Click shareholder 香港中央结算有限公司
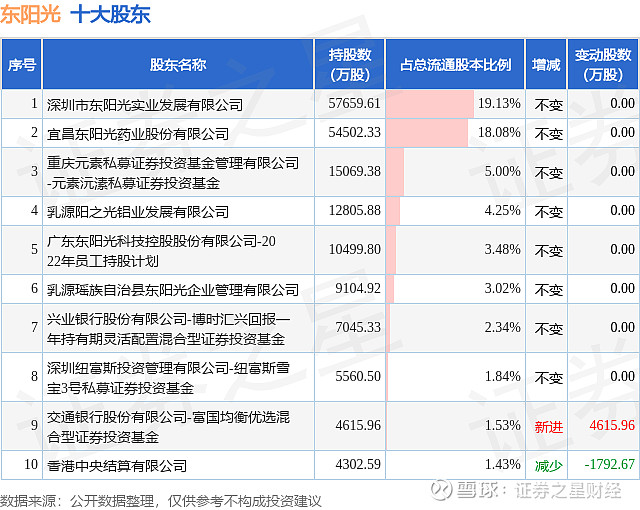Viewport: 640px width, 510px height. click(x=117, y=466)
